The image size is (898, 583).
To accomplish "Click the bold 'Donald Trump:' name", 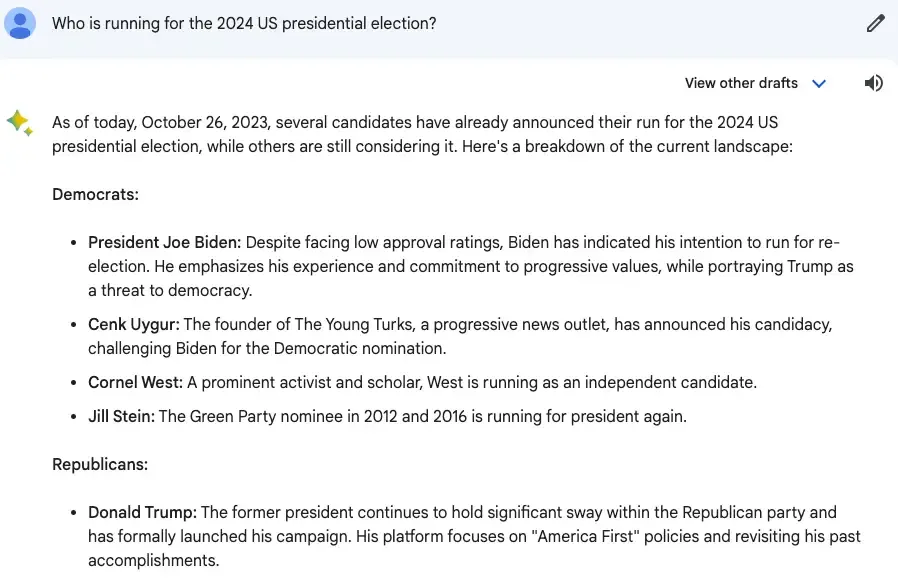I will click(x=142, y=512).
